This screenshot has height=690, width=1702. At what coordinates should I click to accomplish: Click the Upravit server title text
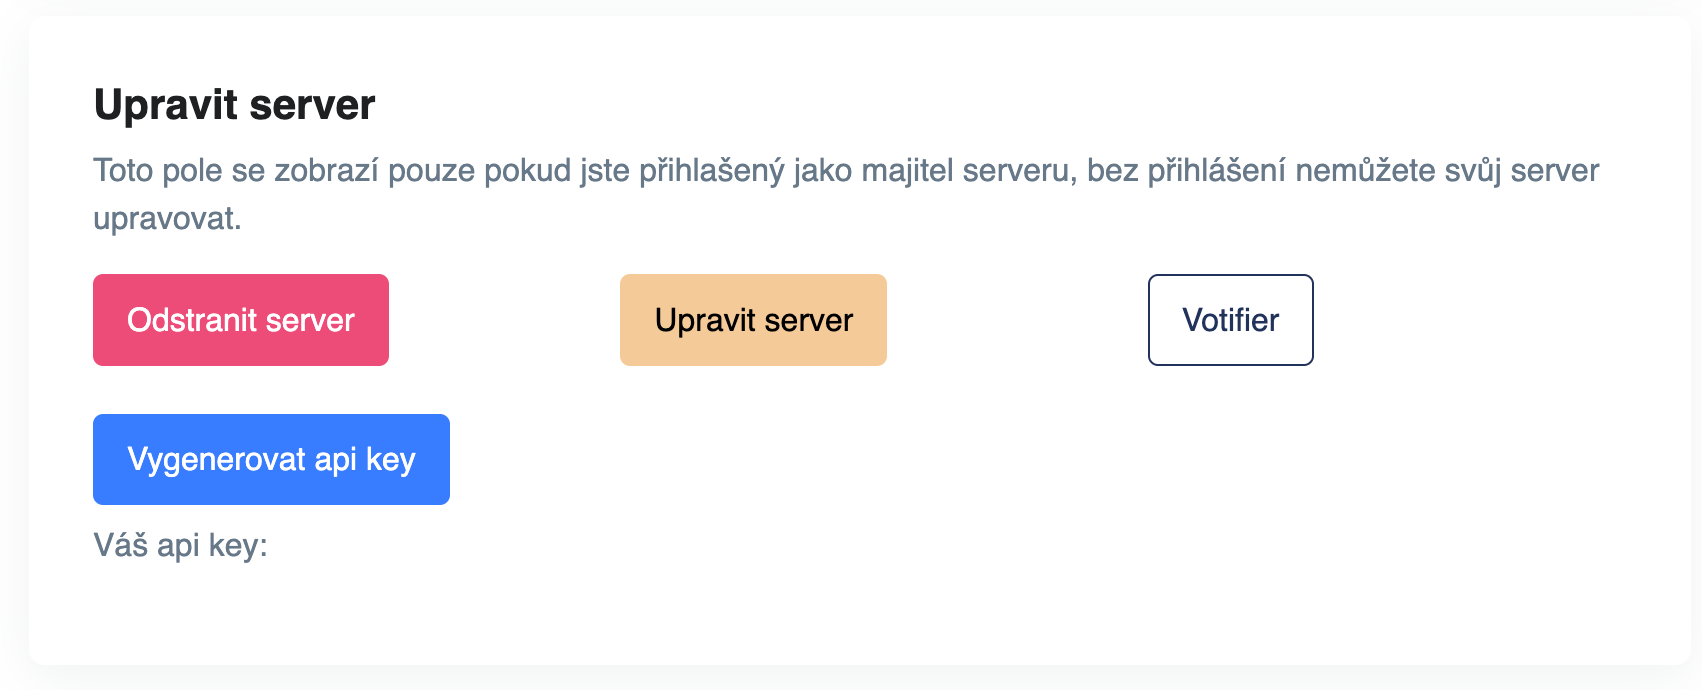pos(234,105)
